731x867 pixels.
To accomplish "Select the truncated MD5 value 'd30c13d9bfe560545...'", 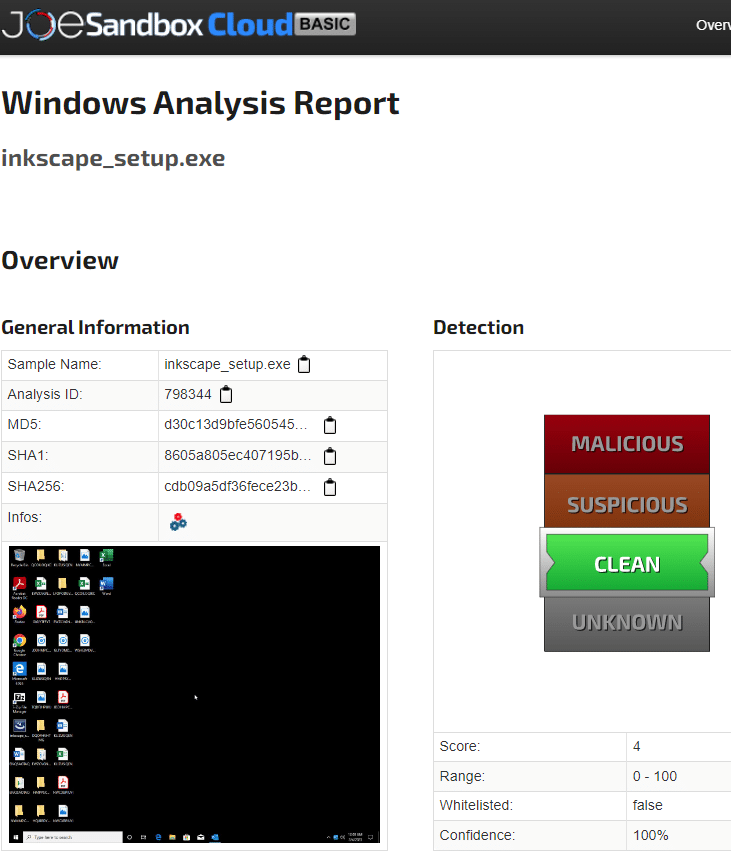I will (x=236, y=424).
